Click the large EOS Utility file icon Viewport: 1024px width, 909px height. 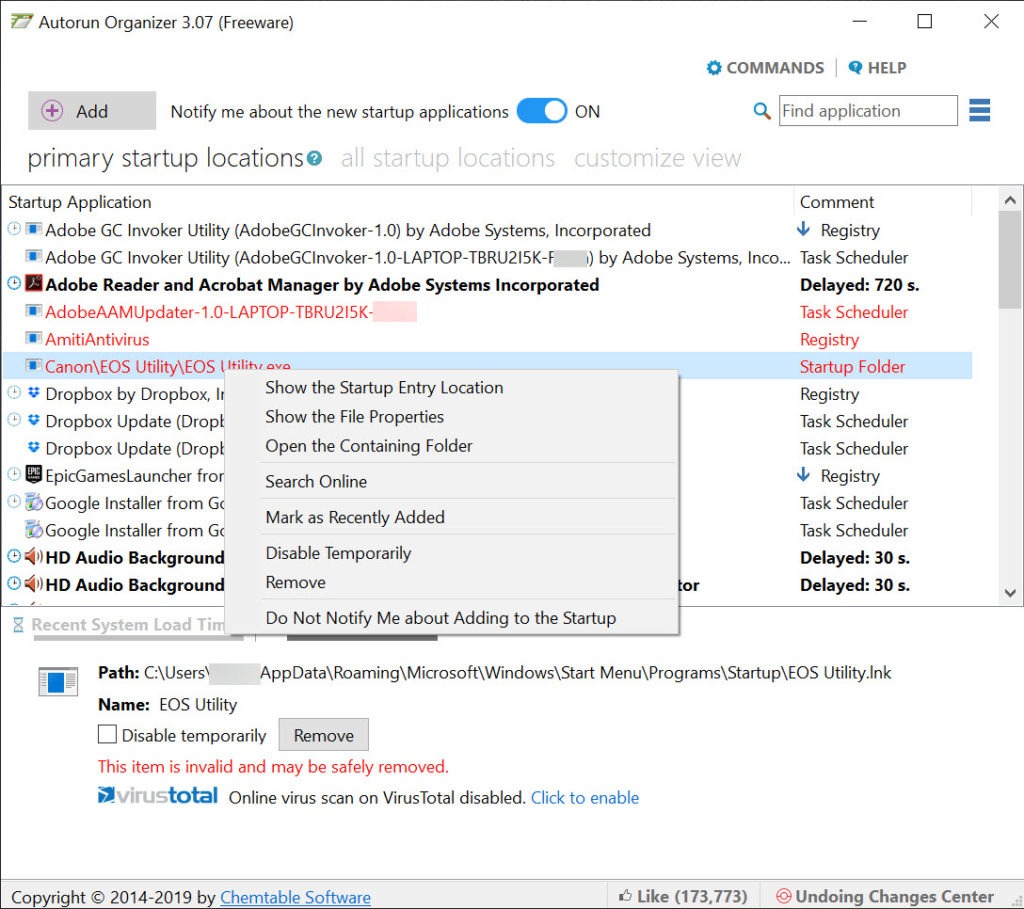58,682
